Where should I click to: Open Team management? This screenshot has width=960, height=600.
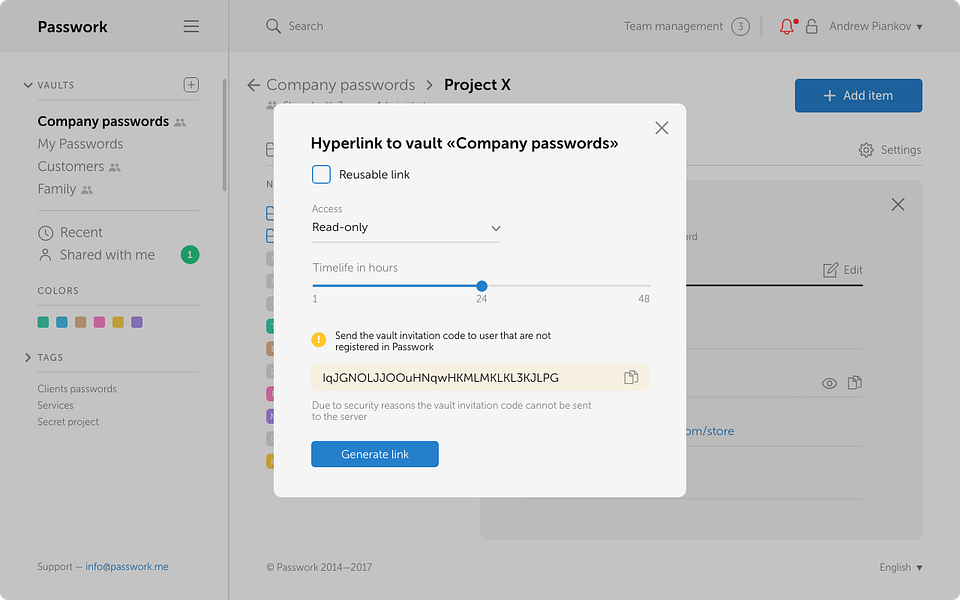pos(673,26)
